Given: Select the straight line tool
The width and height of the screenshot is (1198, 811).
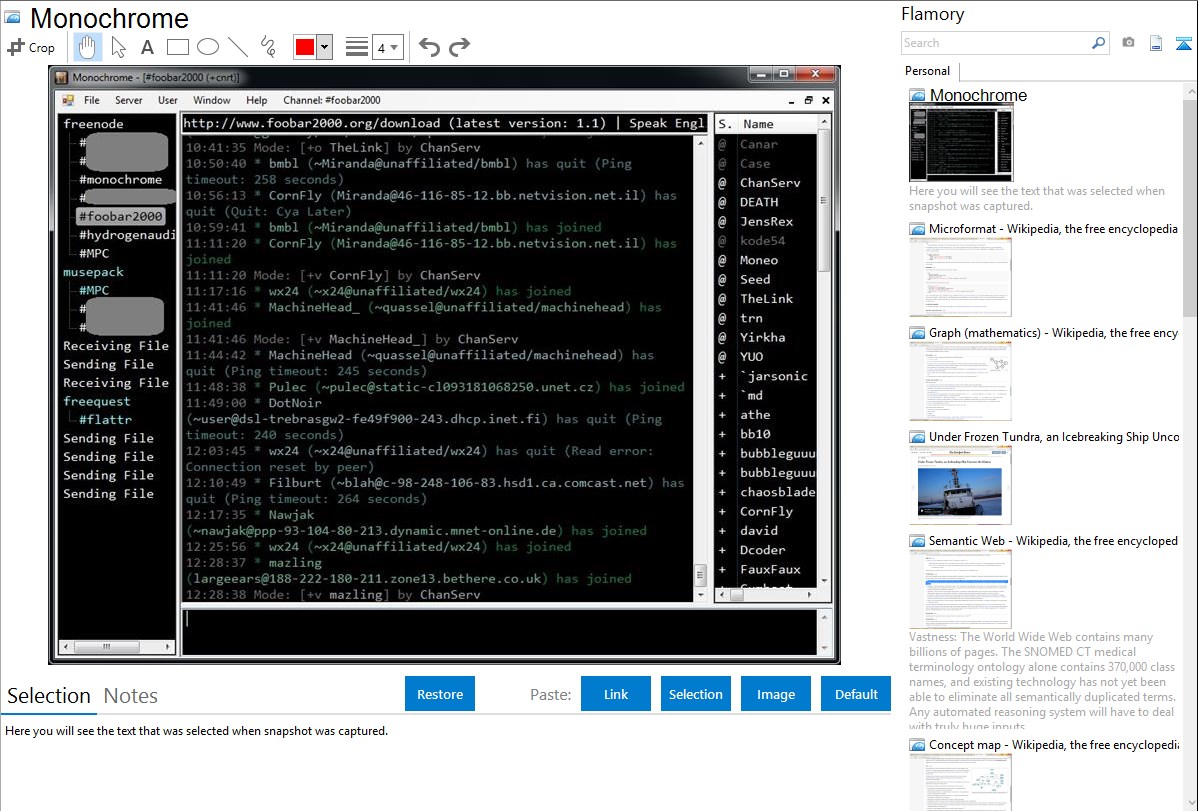Looking at the screenshot, I should click(238, 47).
